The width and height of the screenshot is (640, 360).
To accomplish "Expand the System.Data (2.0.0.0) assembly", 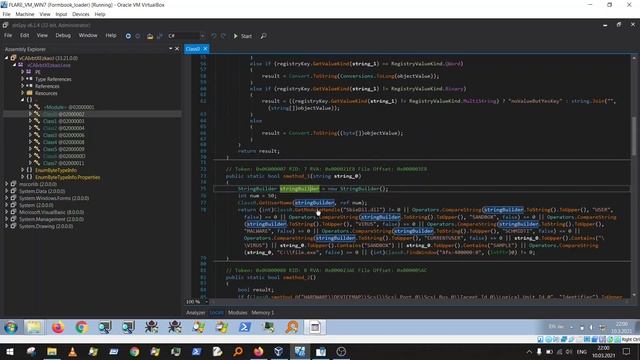I will coord(7,191).
